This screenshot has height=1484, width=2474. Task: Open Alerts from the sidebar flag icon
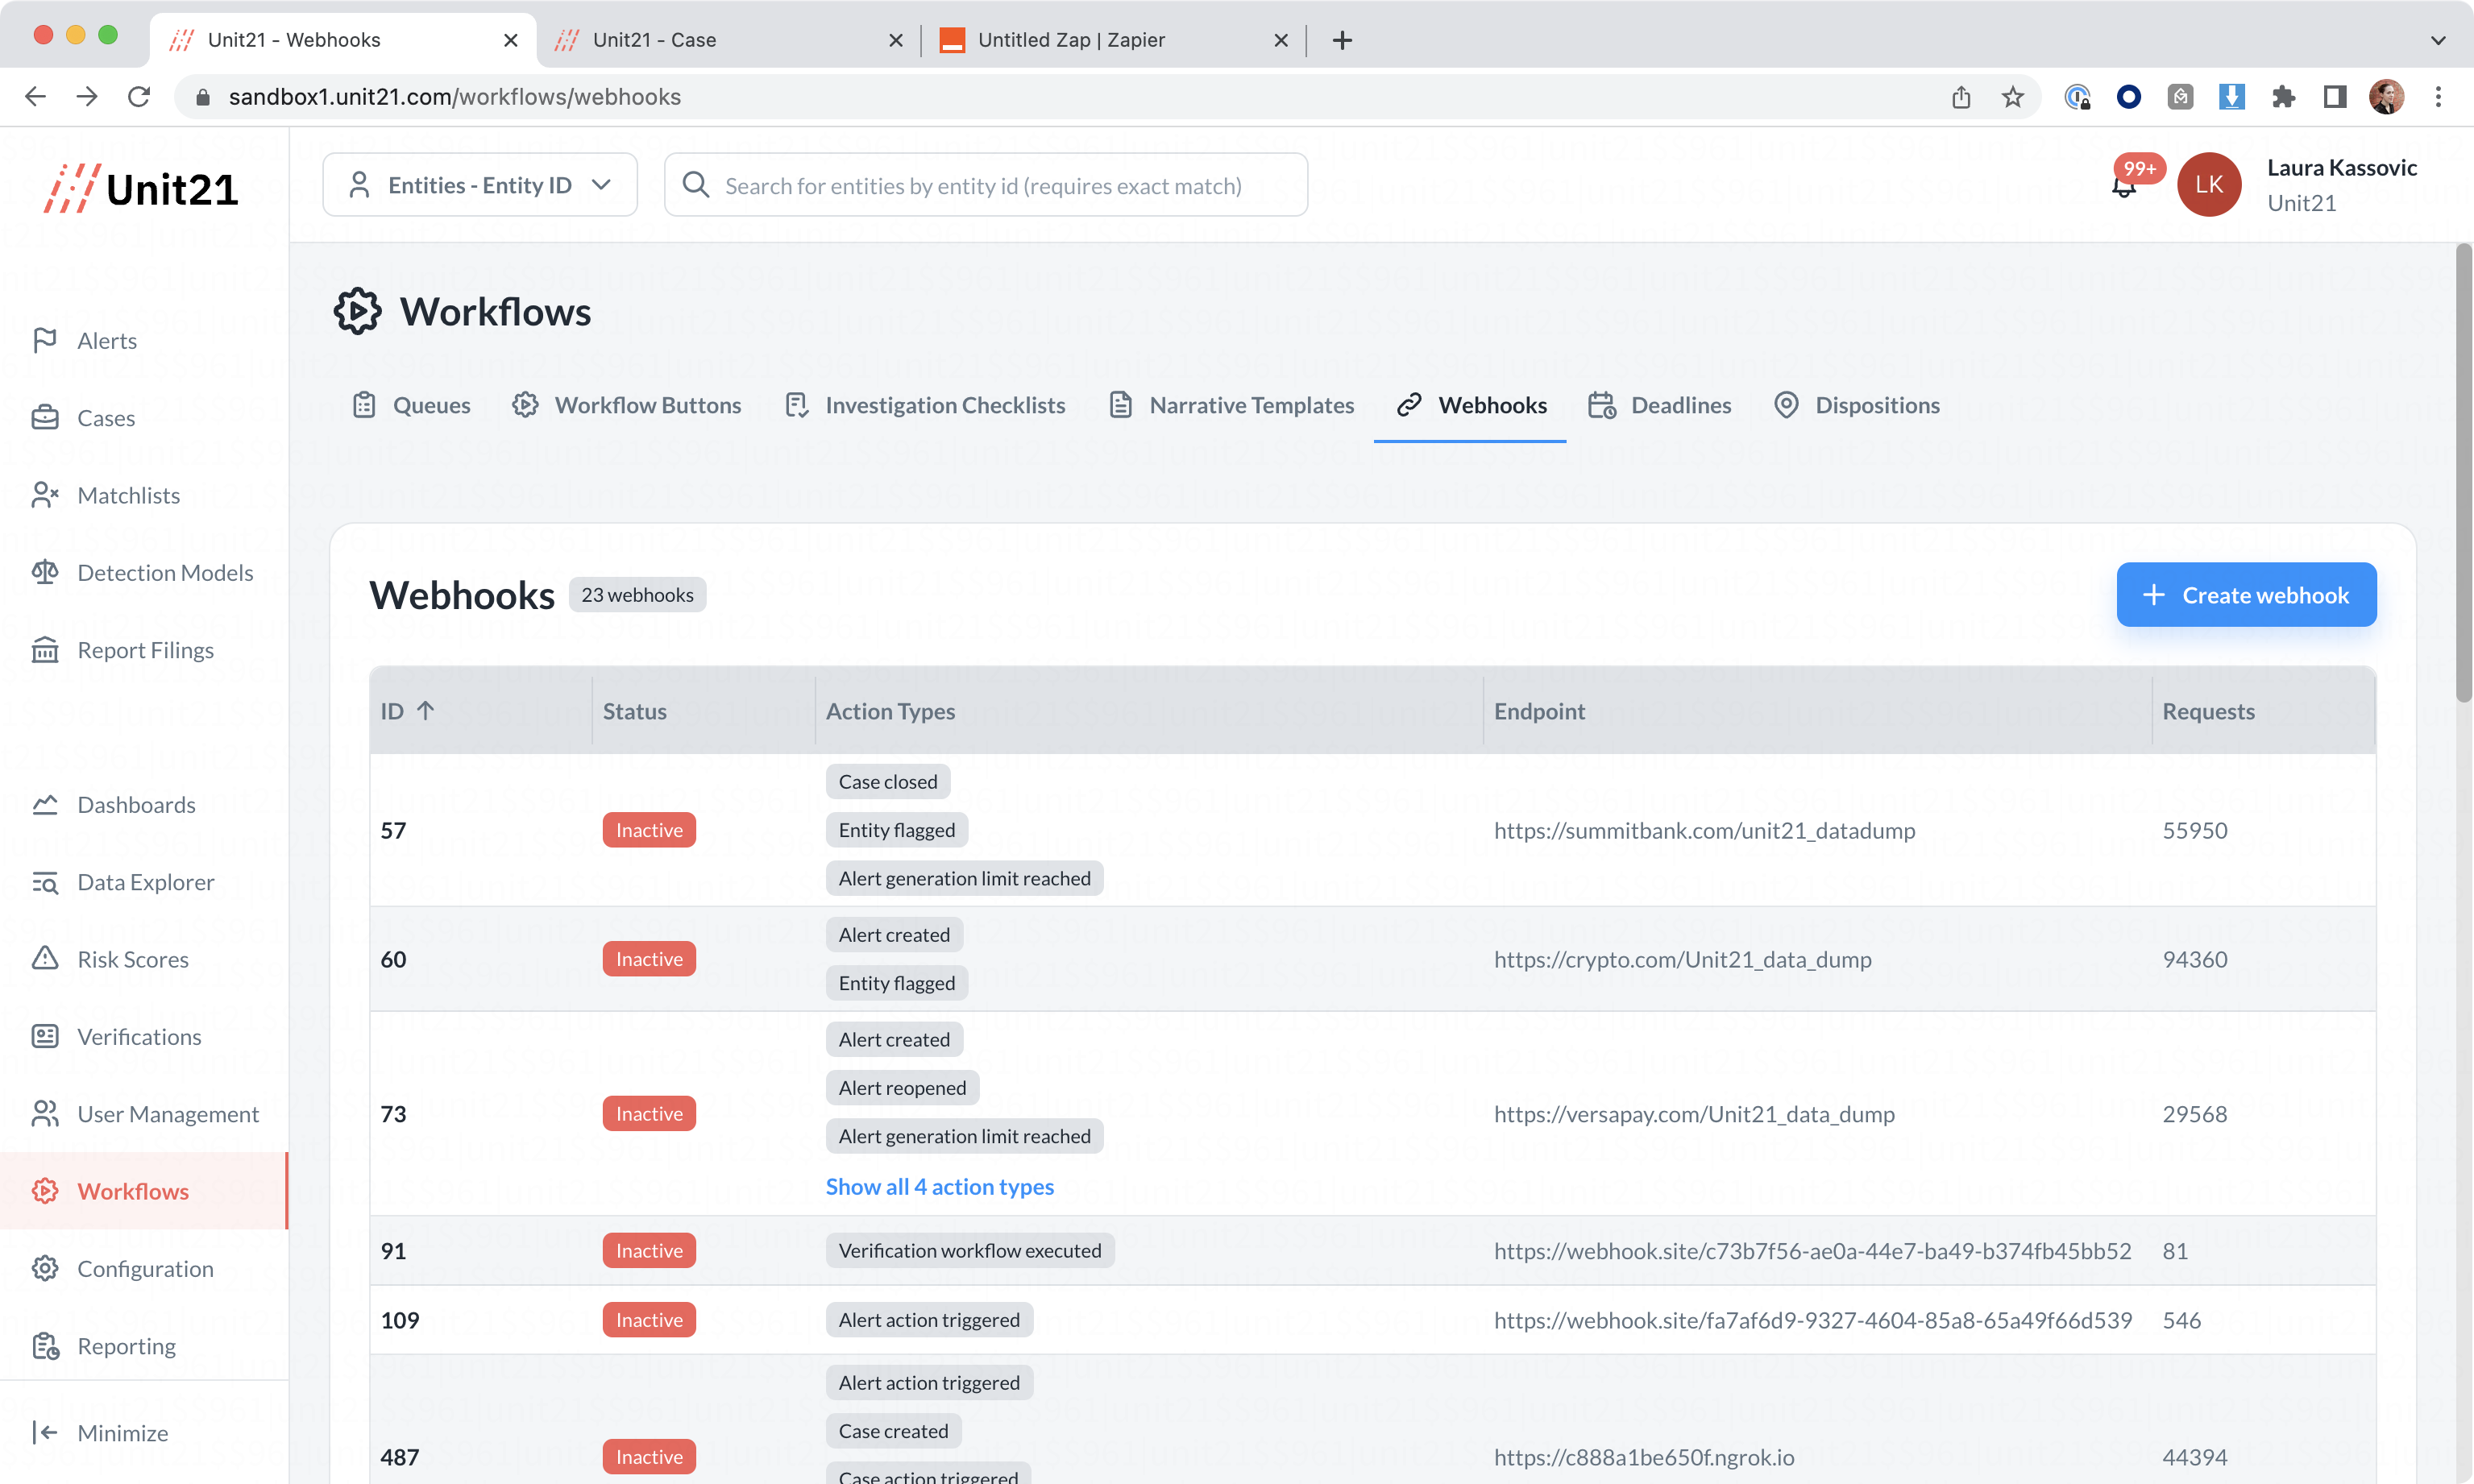coord(45,341)
